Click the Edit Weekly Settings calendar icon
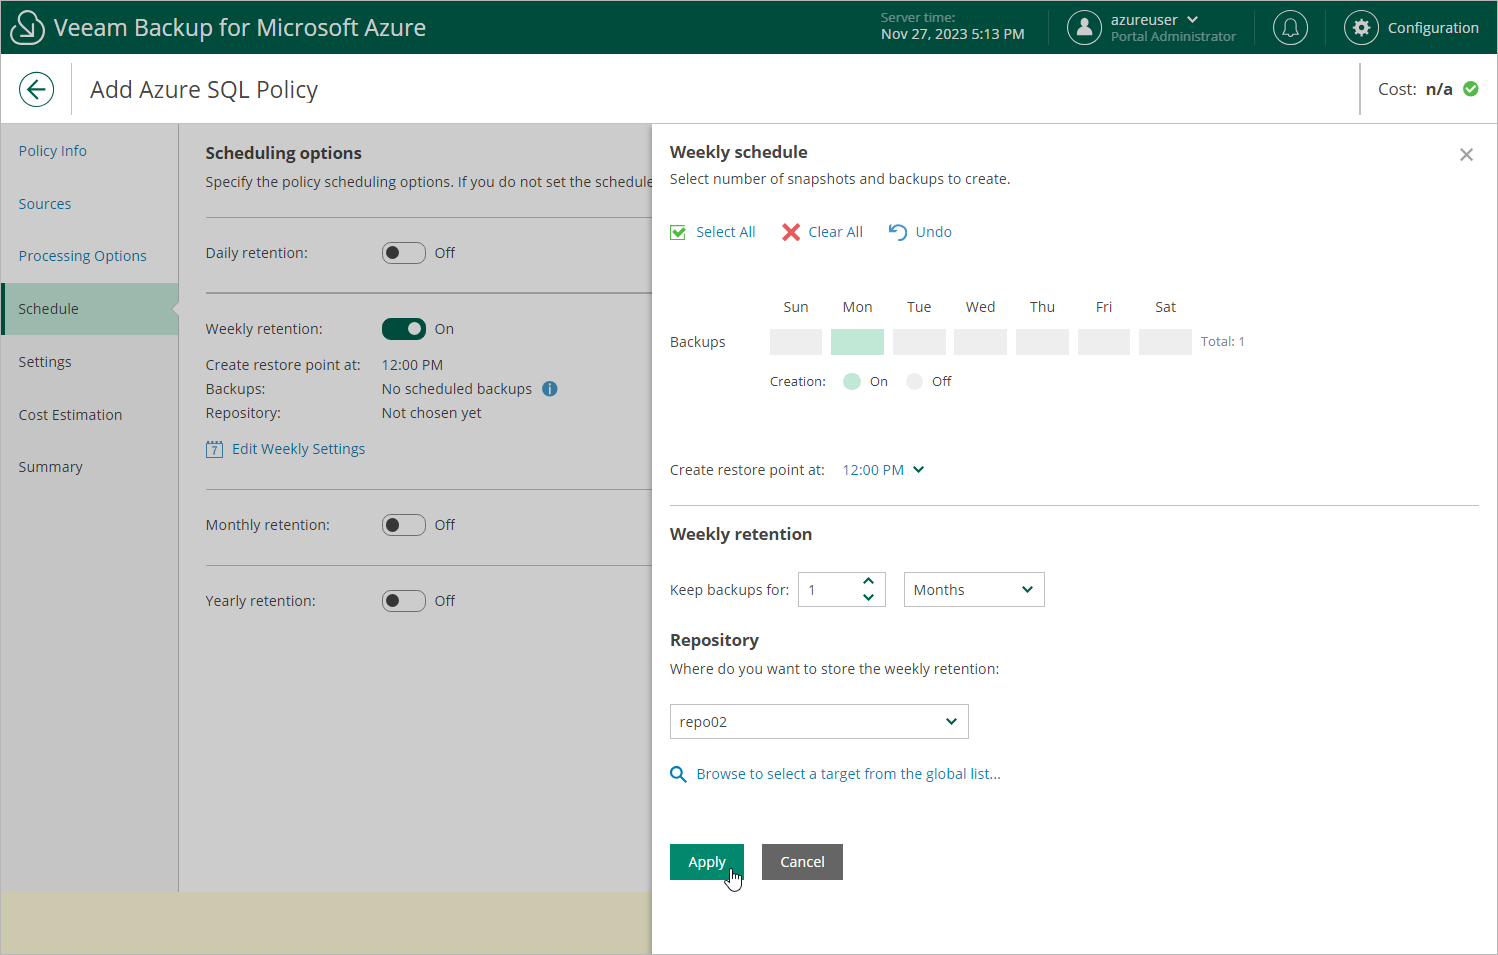The width and height of the screenshot is (1498, 955). [214, 450]
